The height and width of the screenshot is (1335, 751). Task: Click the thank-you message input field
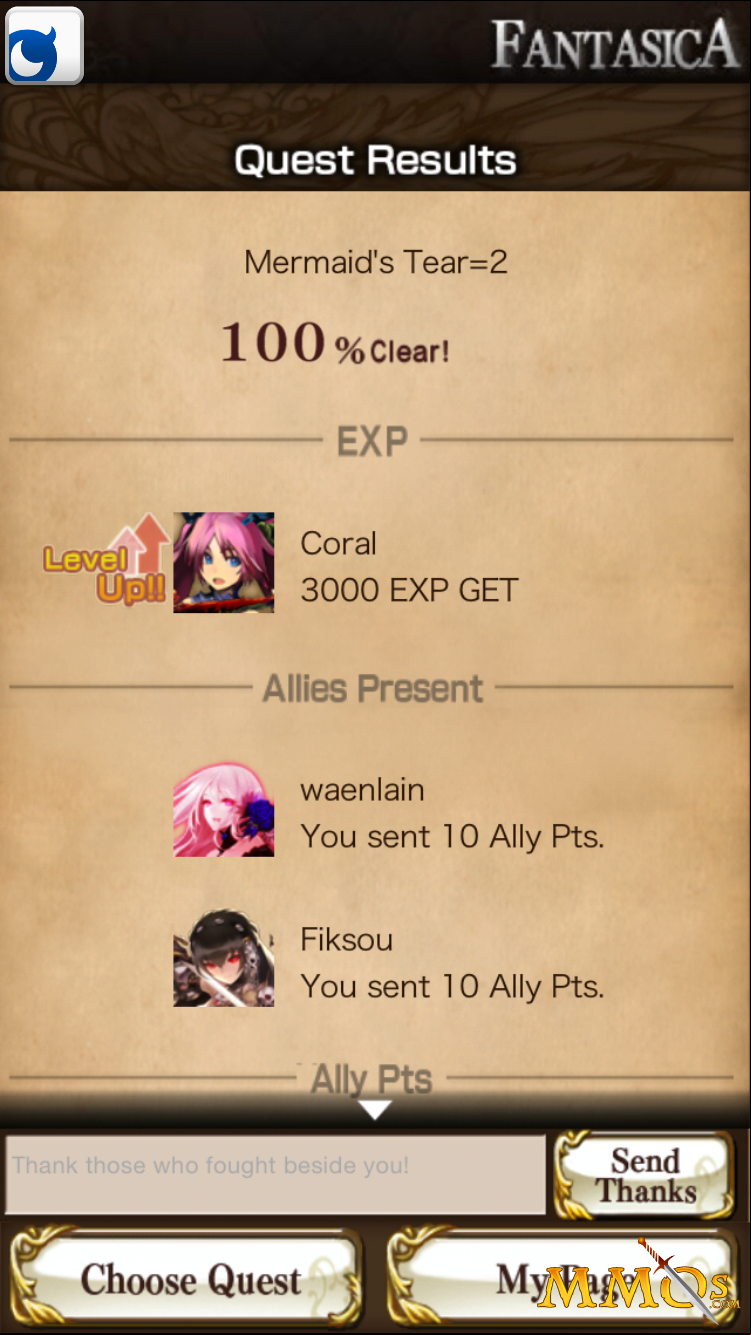click(276, 1174)
